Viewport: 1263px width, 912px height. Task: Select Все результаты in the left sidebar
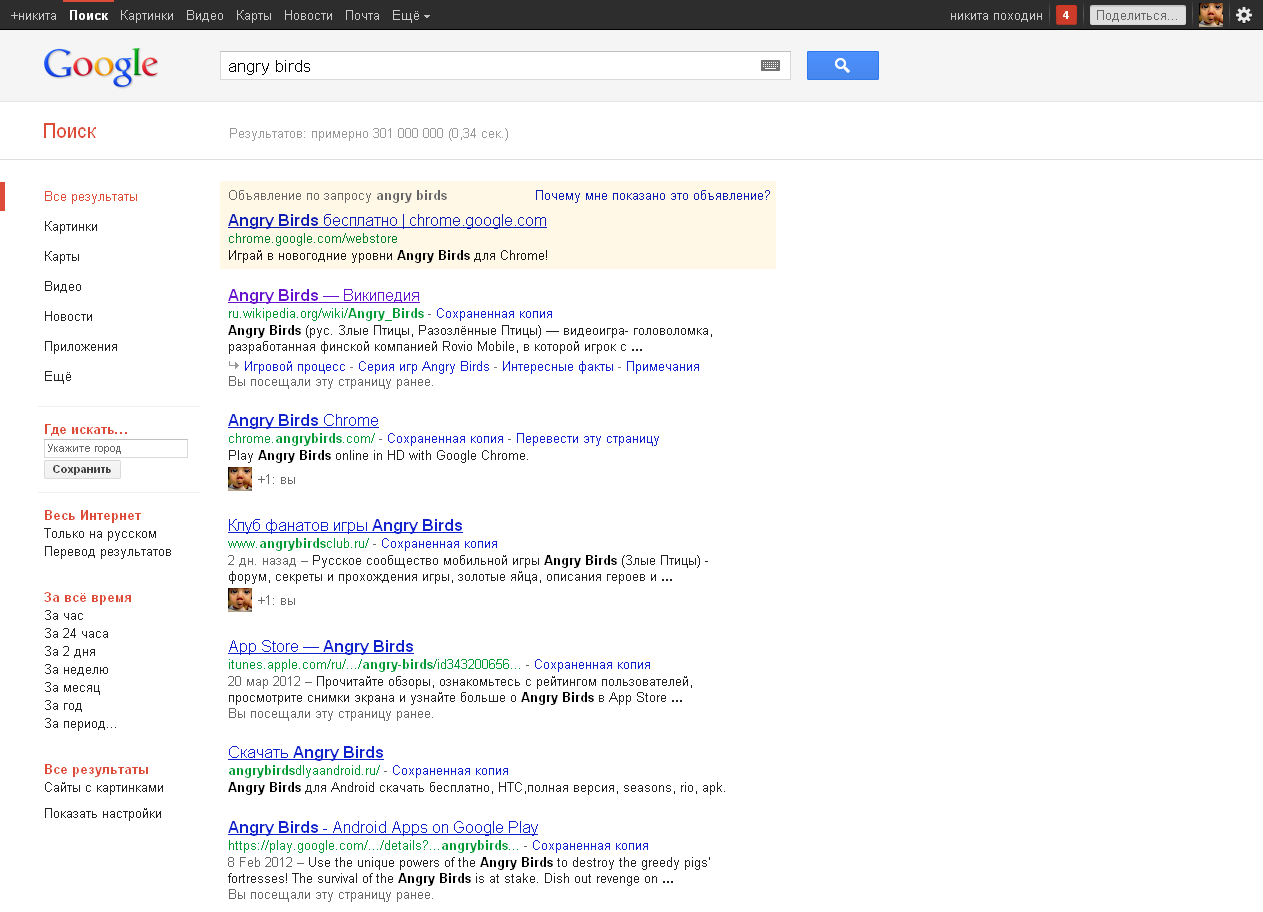coord(91,197)
